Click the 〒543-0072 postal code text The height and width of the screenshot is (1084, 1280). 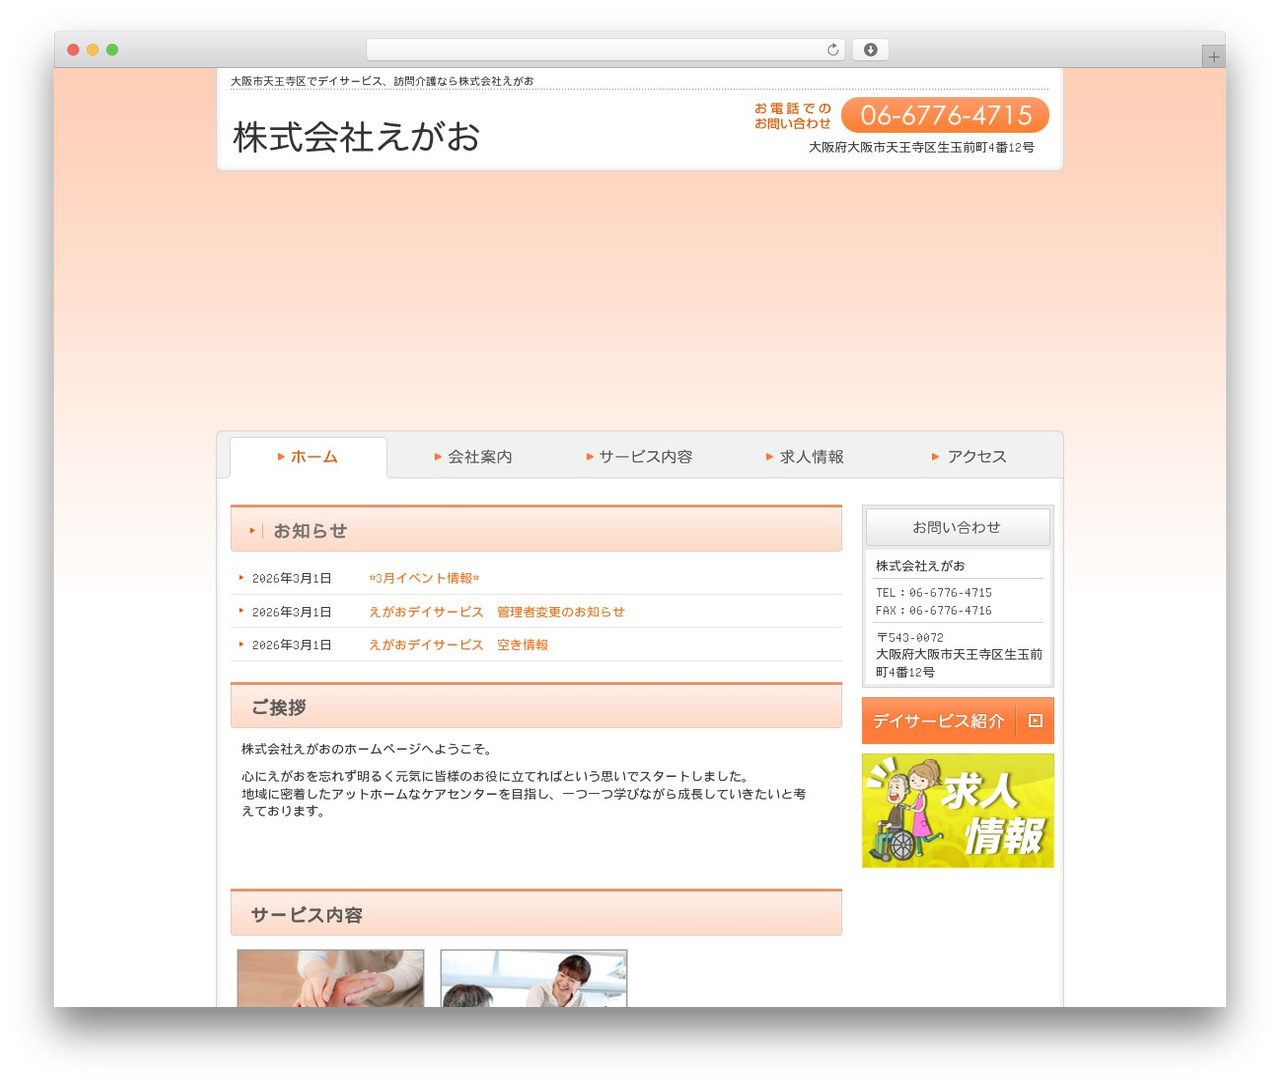(910, 637)
